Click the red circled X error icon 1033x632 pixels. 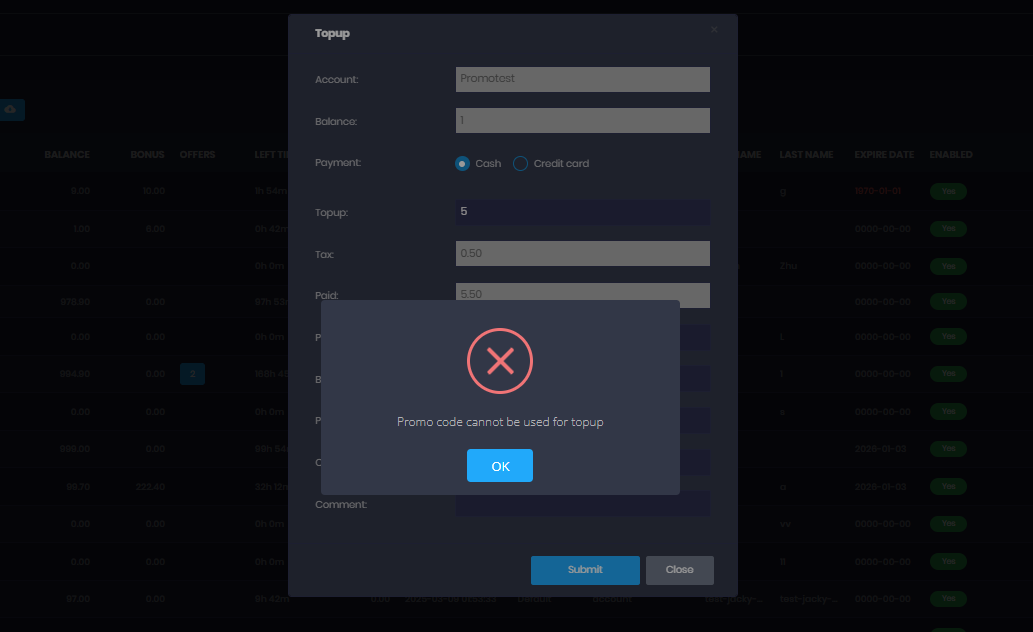point(500,361)
